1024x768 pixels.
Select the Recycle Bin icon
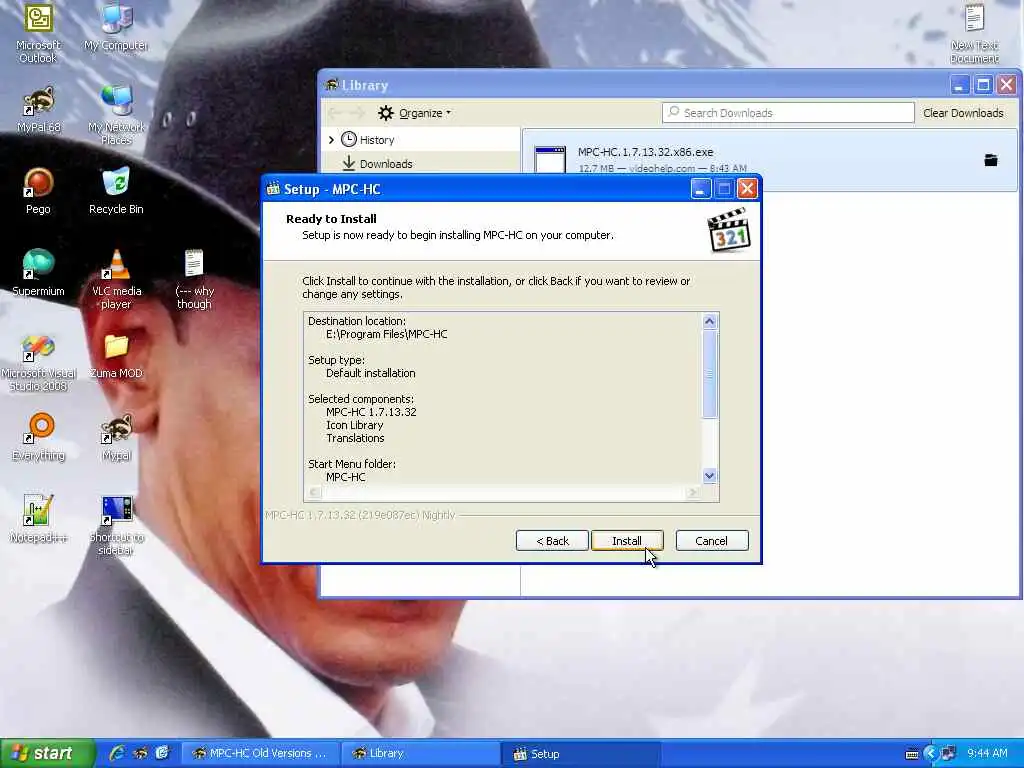(116, 191)
